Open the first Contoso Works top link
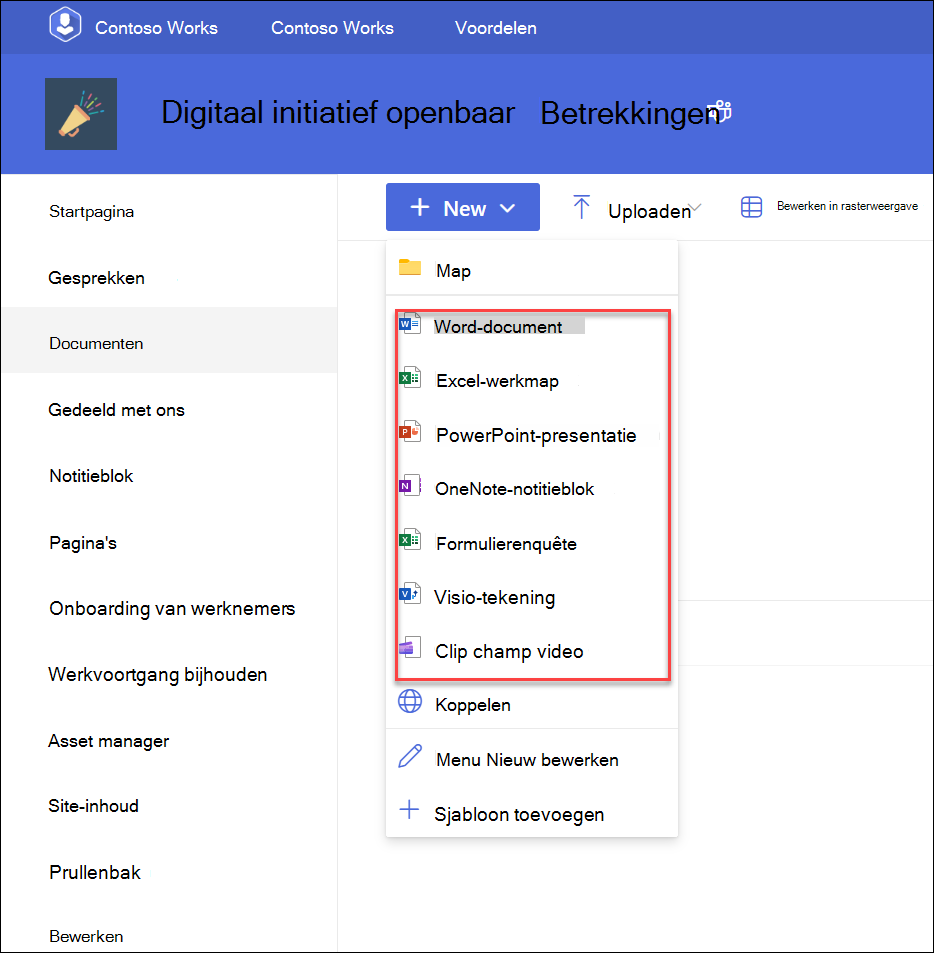Screen dimensions: 934x953 tap(156, 28)
